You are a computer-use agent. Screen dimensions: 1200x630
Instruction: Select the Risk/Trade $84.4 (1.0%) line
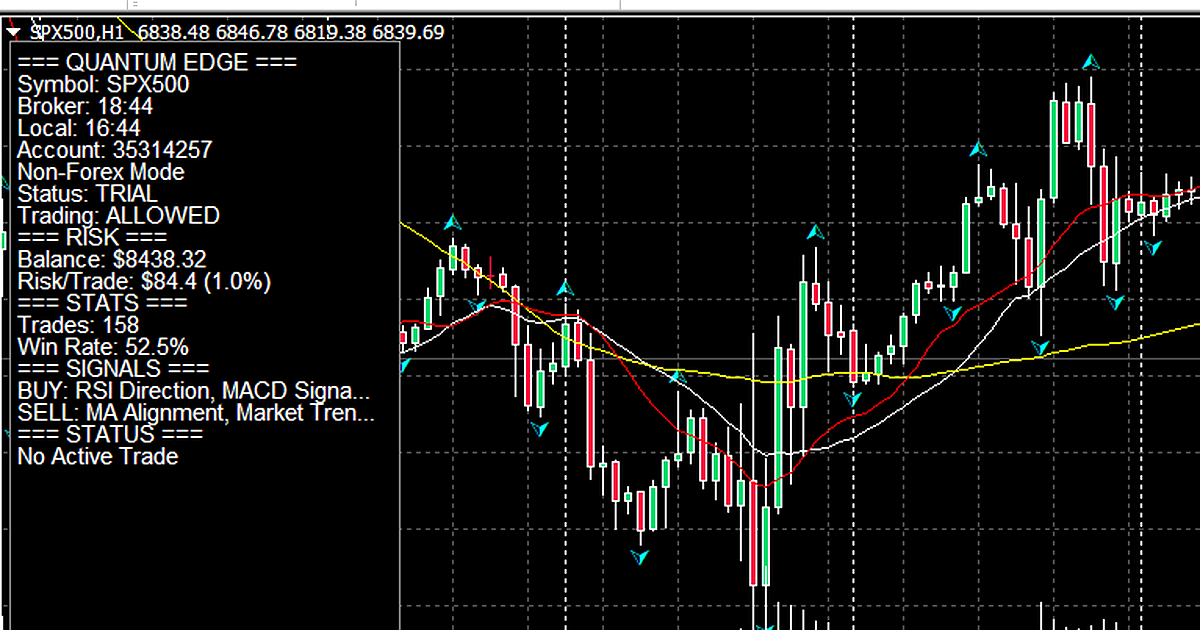144,282
